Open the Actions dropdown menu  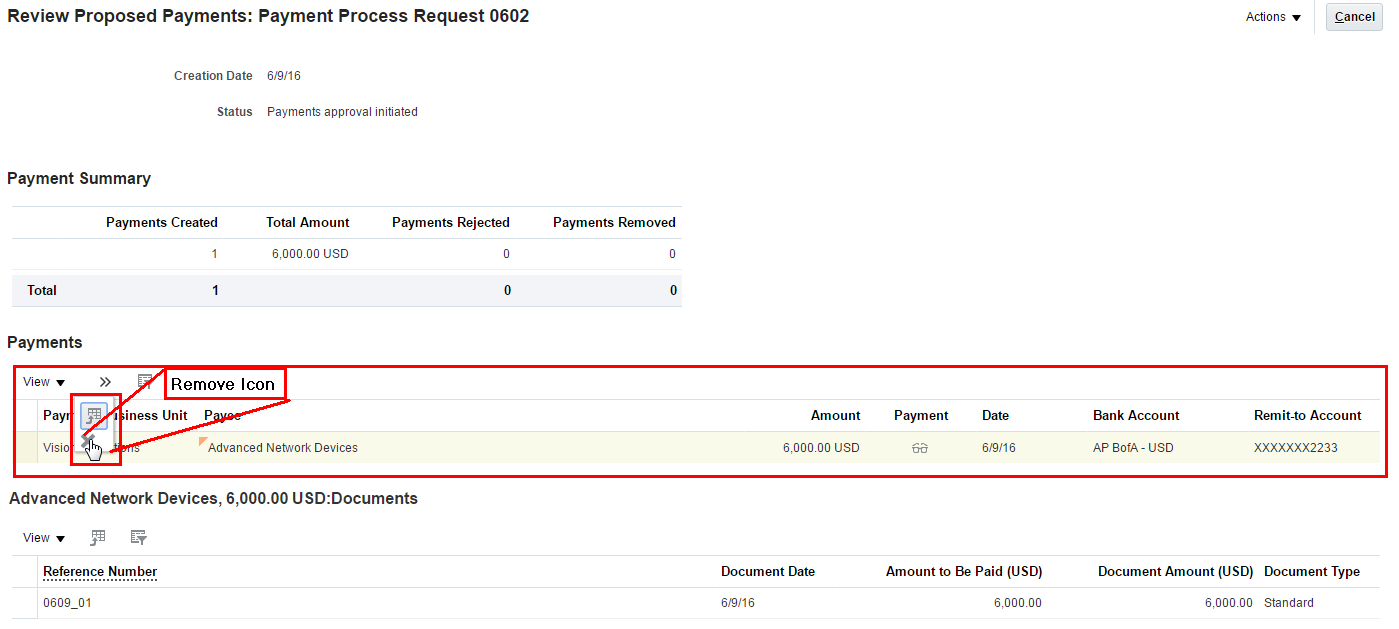pos(1273,17)
